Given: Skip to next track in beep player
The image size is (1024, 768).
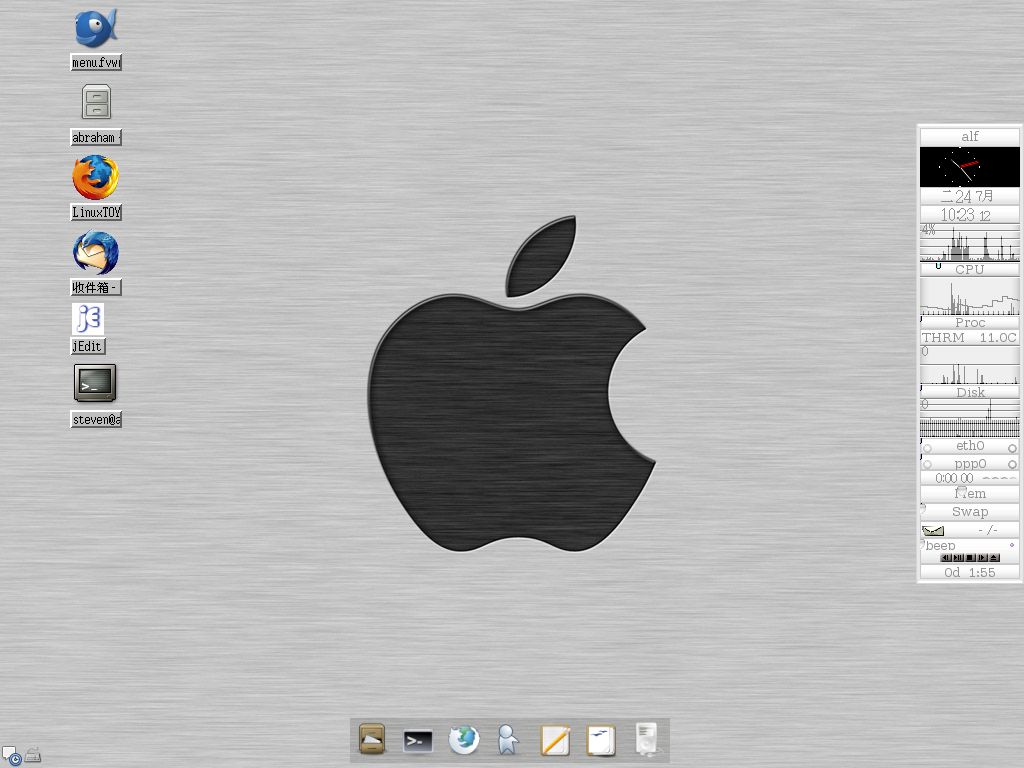Looking at the screenshot, I should (x=982, y=558).
